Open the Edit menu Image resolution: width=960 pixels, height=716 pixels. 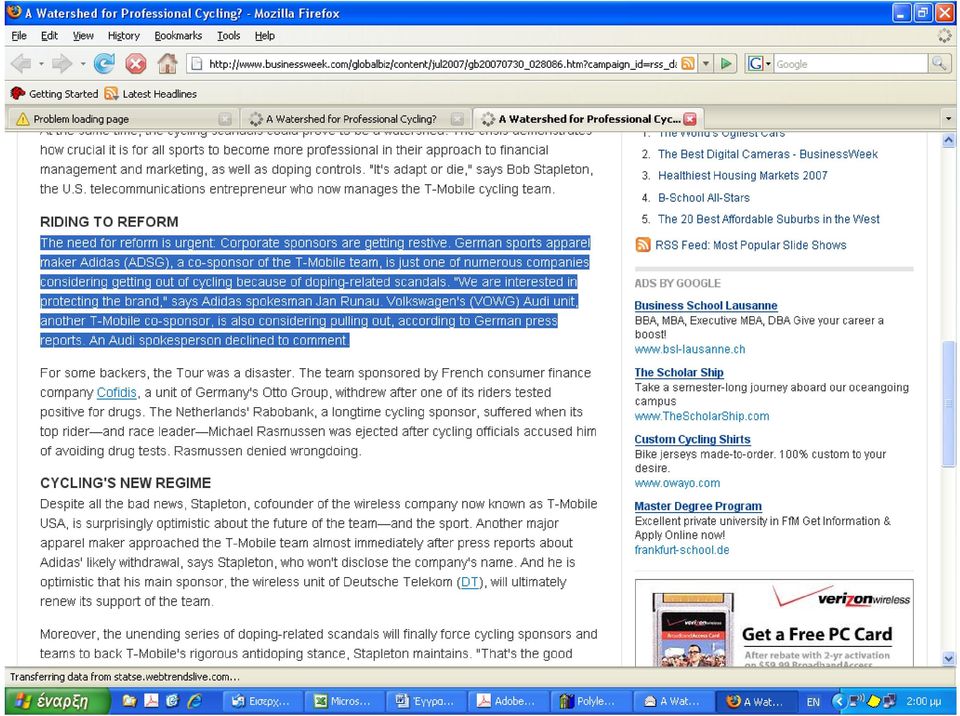point(49,36)
